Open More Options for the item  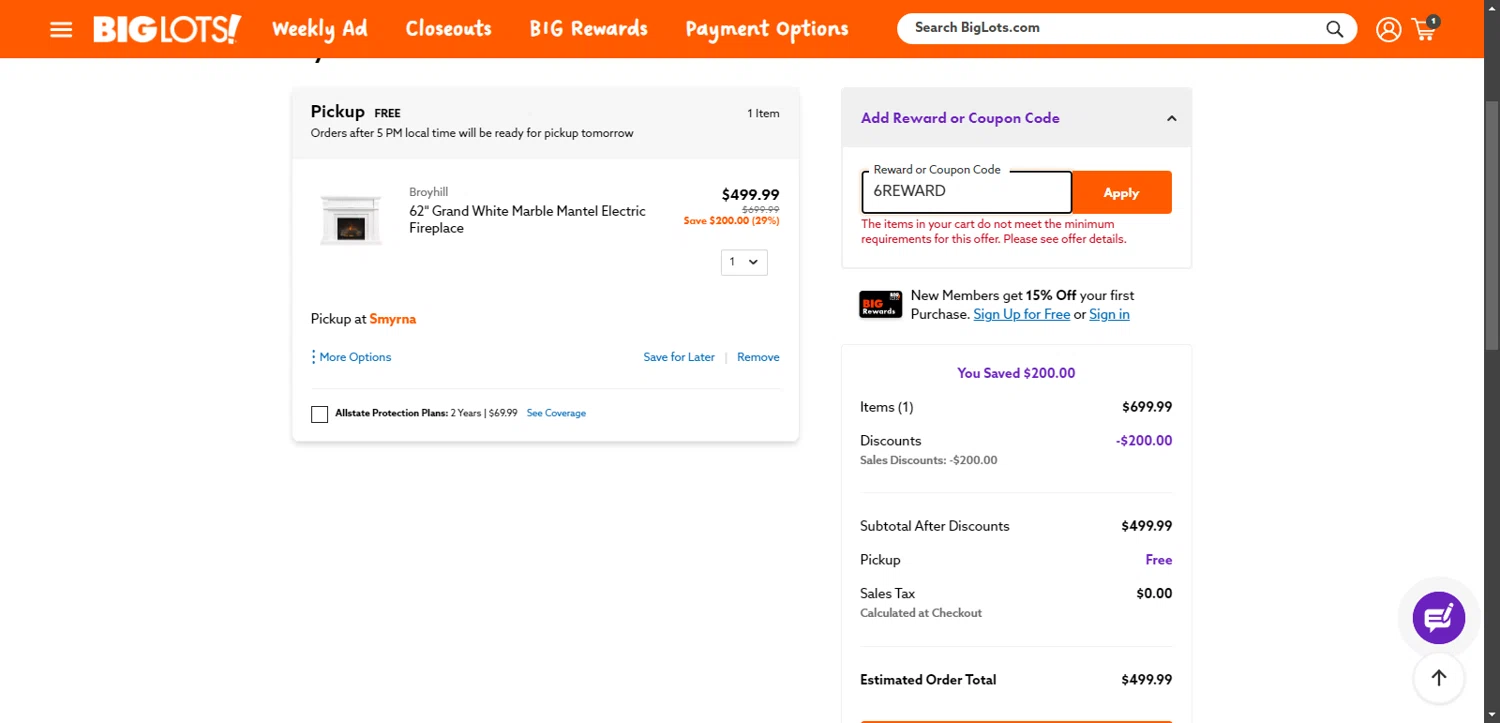click(351, 357)
